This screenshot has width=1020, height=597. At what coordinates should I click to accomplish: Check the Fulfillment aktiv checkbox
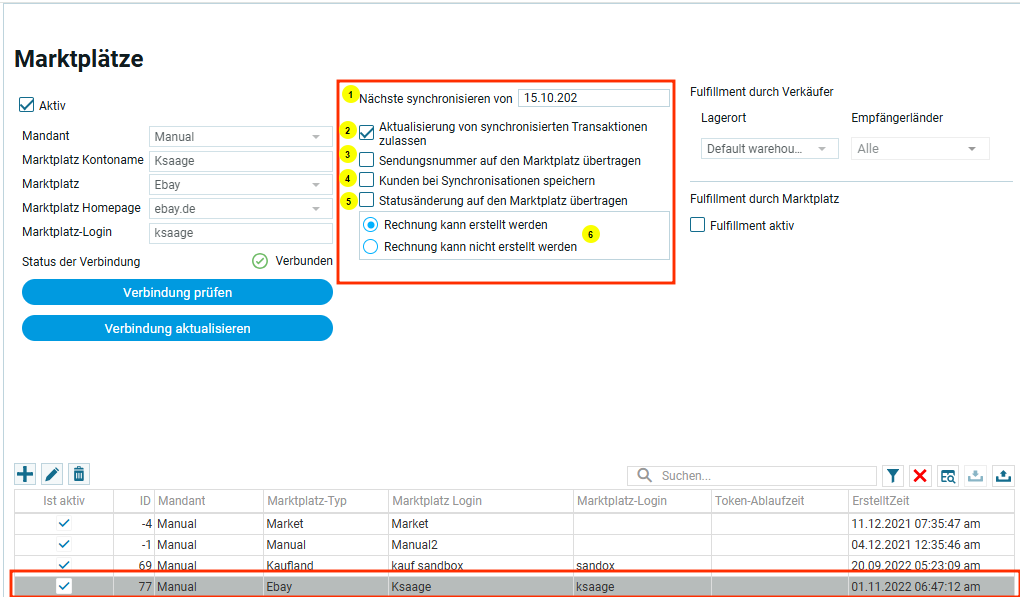coord(698,226)
